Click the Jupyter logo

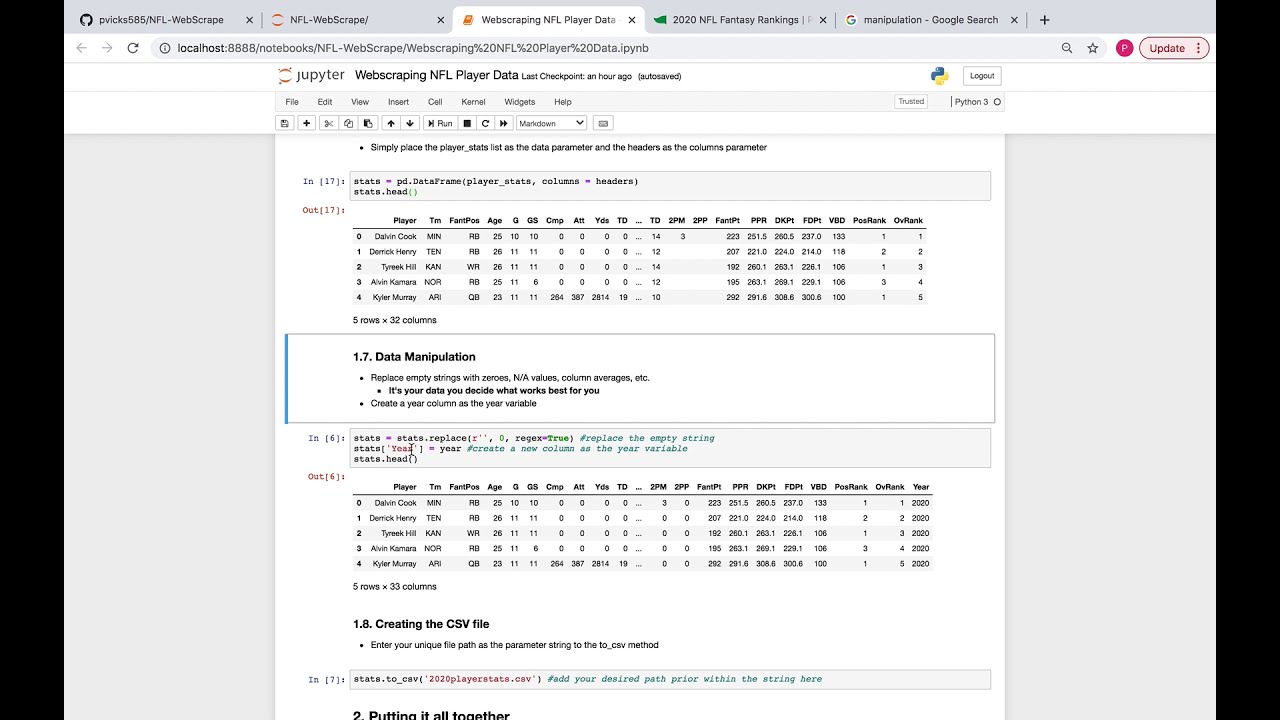[x=311, y=76]
